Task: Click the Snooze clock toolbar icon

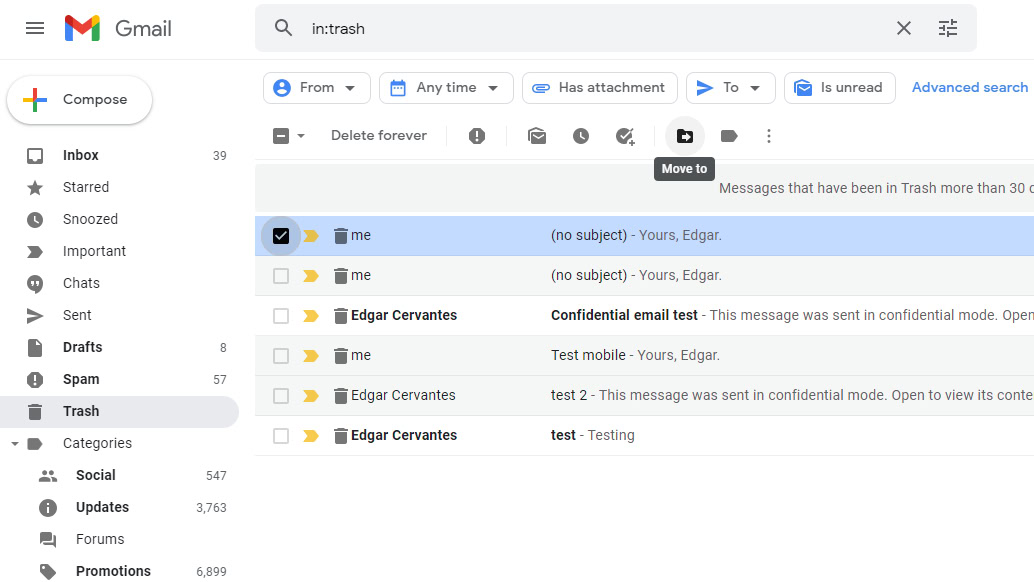Action: (x=581, y=136)
